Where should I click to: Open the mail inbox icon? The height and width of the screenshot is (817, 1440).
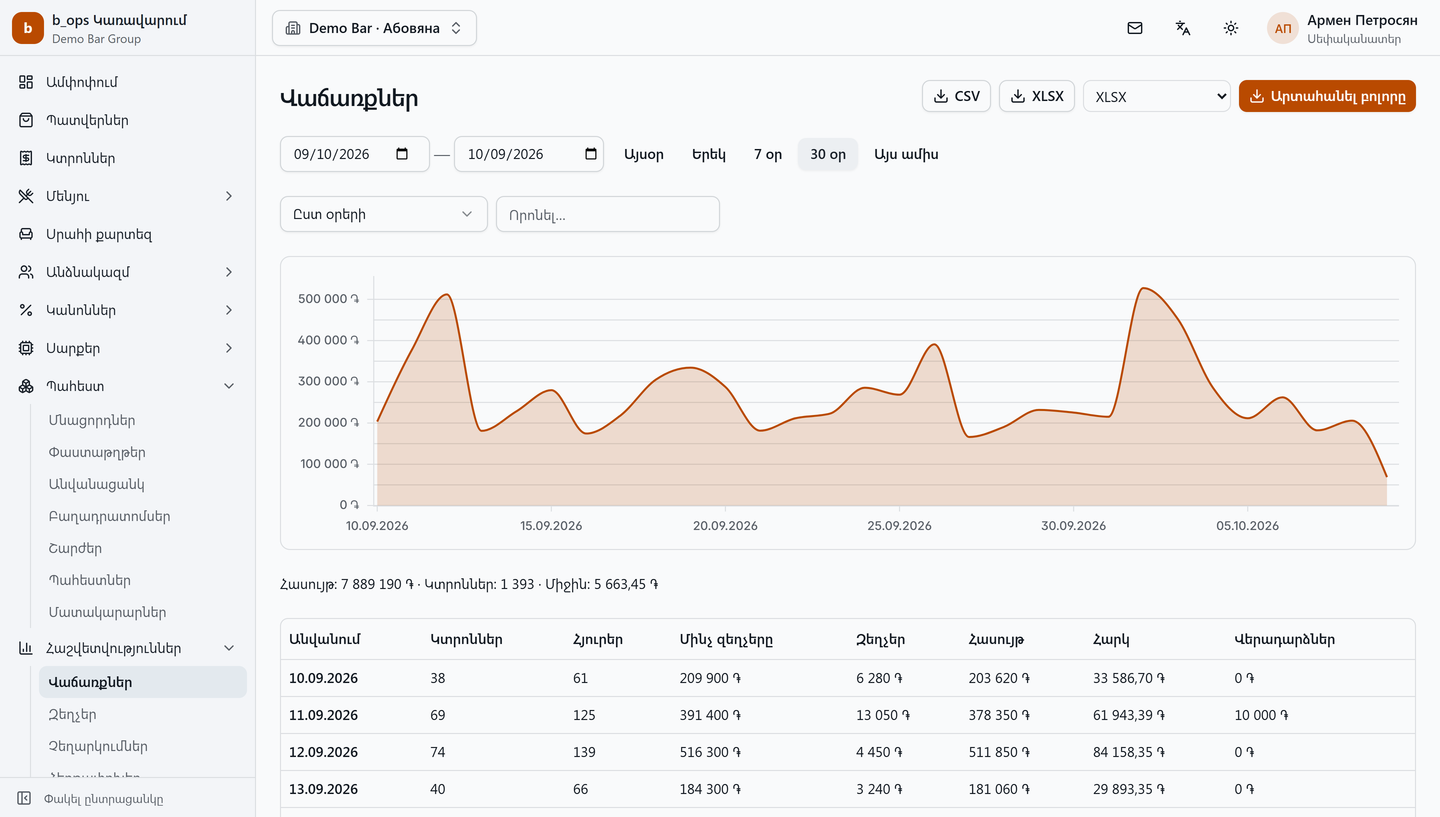tap(1135, 28)
